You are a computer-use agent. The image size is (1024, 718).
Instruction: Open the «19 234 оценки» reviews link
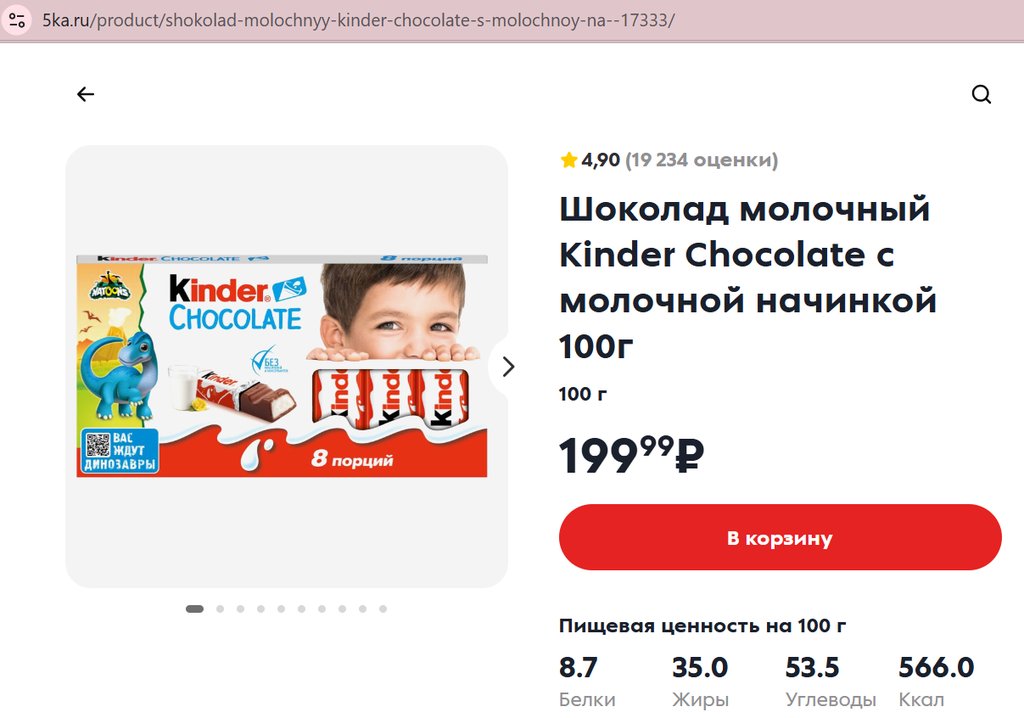(701, 160)
